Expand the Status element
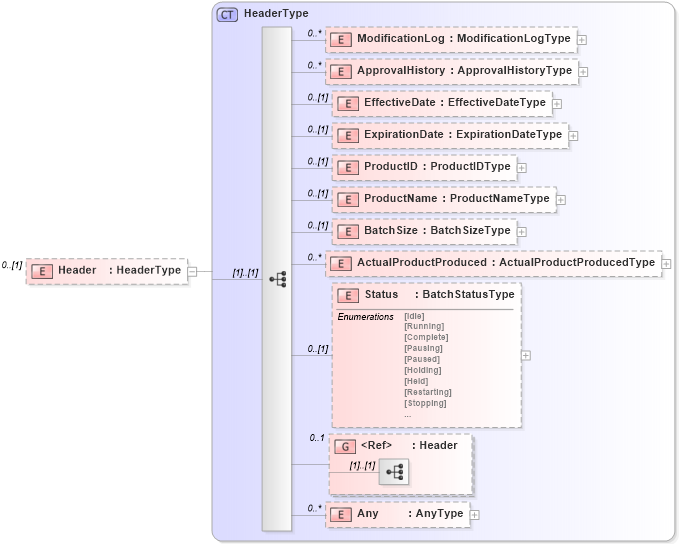The width and height of the screenshot is (679, 544). 526,356
